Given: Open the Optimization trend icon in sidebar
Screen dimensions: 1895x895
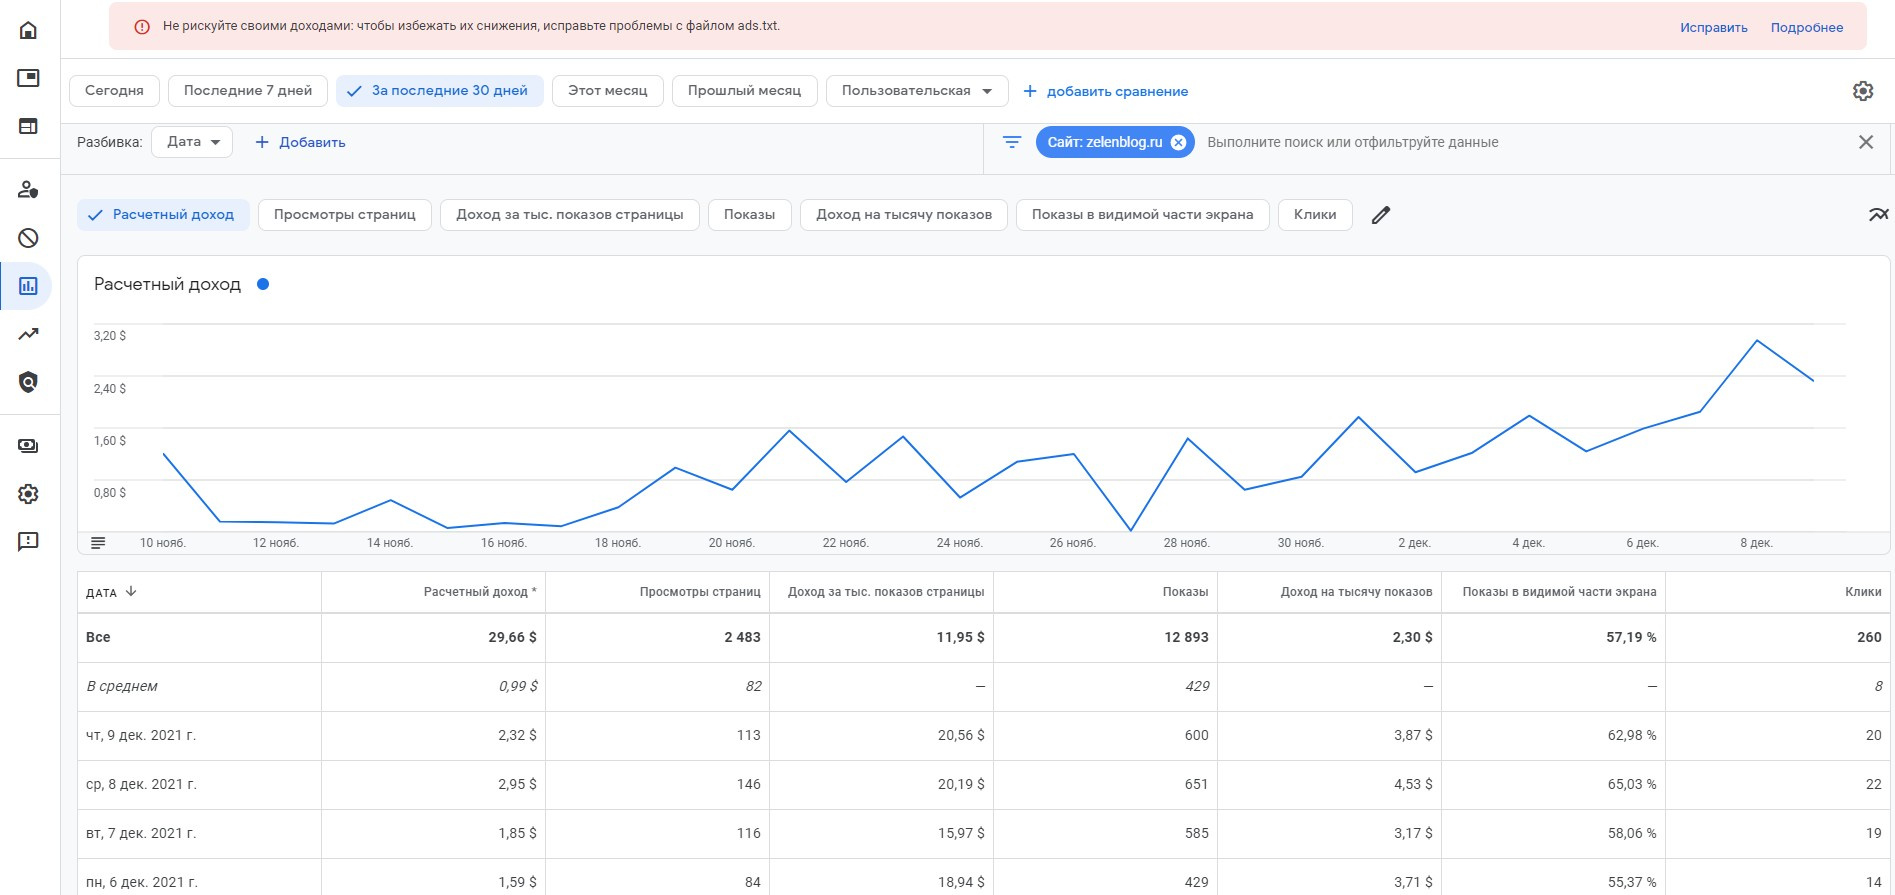Looking at the screenshot, I should 28,334.
